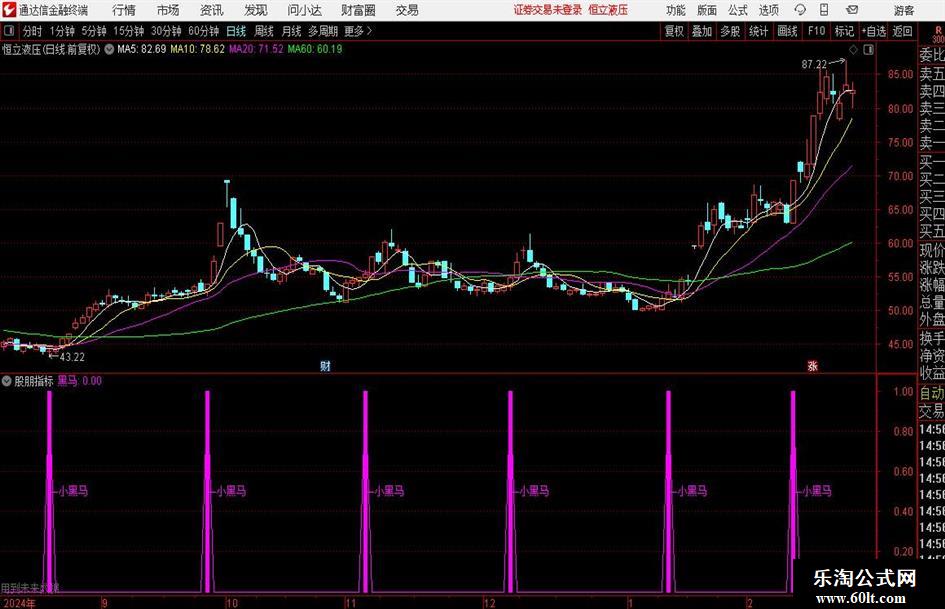Click the 复权 toolbar button
This screenshot has height=609, width=945.
[674, 31]
